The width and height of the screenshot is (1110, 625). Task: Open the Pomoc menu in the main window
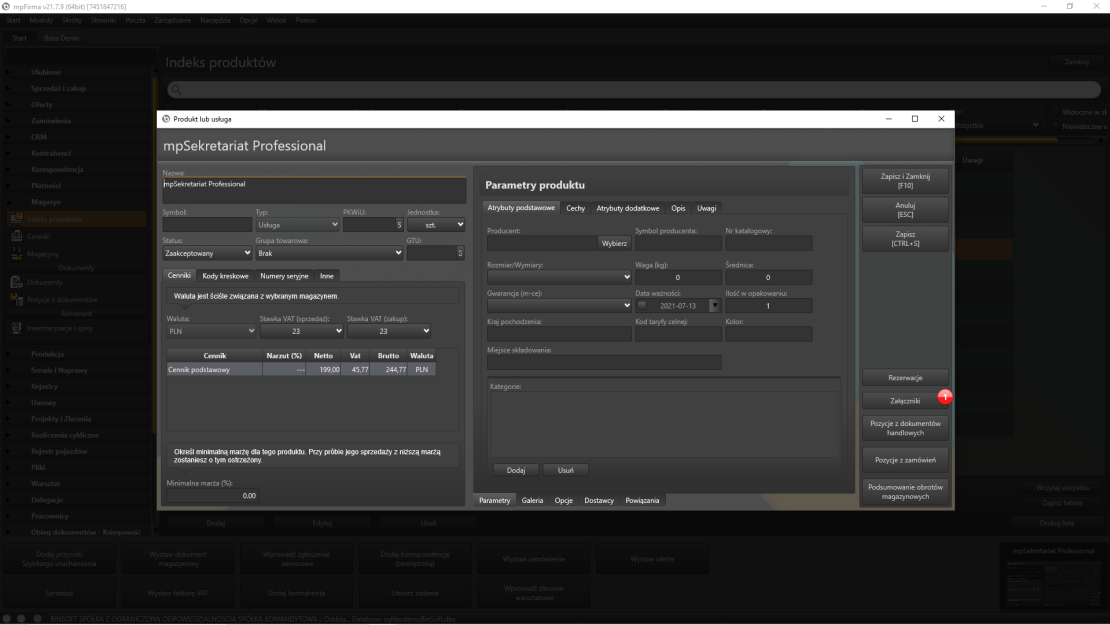[x=306, y=20]
